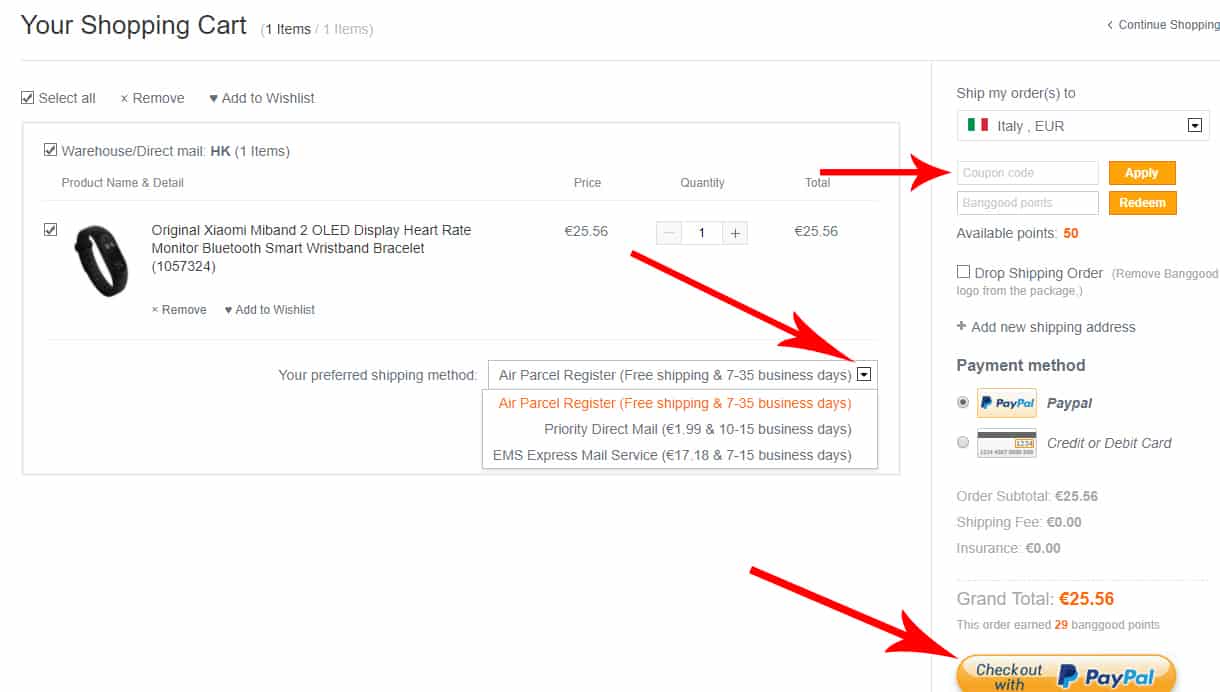Image resolution: width=1220 pixels, height=692 pixels.
Task: Click the quantity input field
Action: (x=702, y=233)
